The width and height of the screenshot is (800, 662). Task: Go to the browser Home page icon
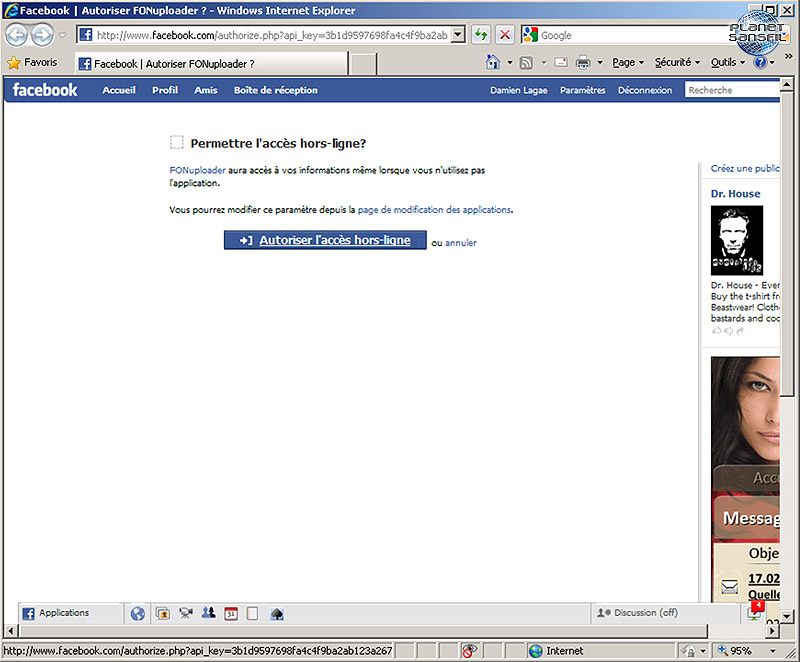tap(493, 62)
